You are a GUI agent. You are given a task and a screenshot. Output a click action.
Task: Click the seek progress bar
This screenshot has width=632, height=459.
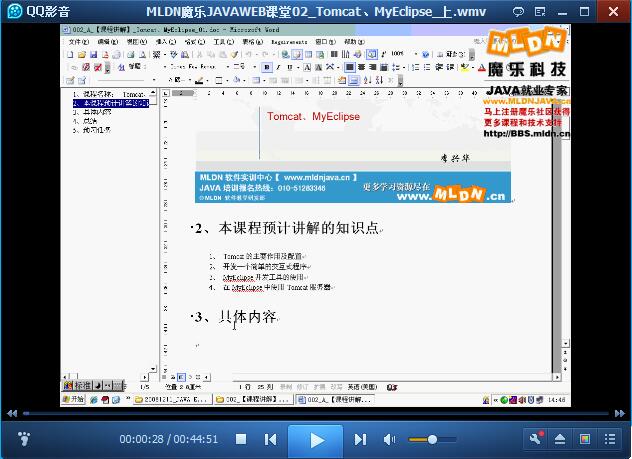pos(316,413)
